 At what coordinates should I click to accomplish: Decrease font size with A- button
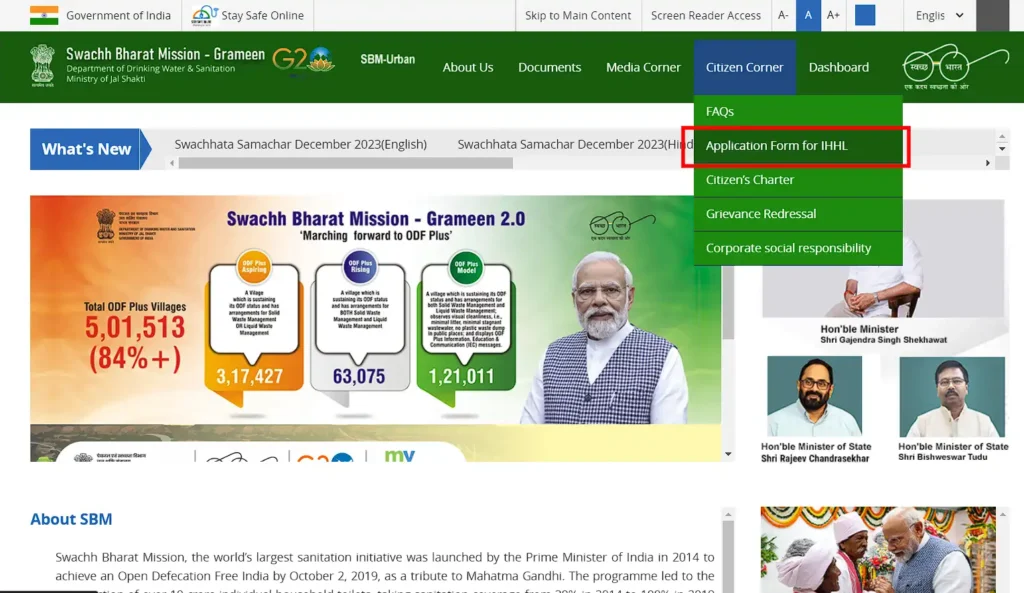click(x=783, y=15)
